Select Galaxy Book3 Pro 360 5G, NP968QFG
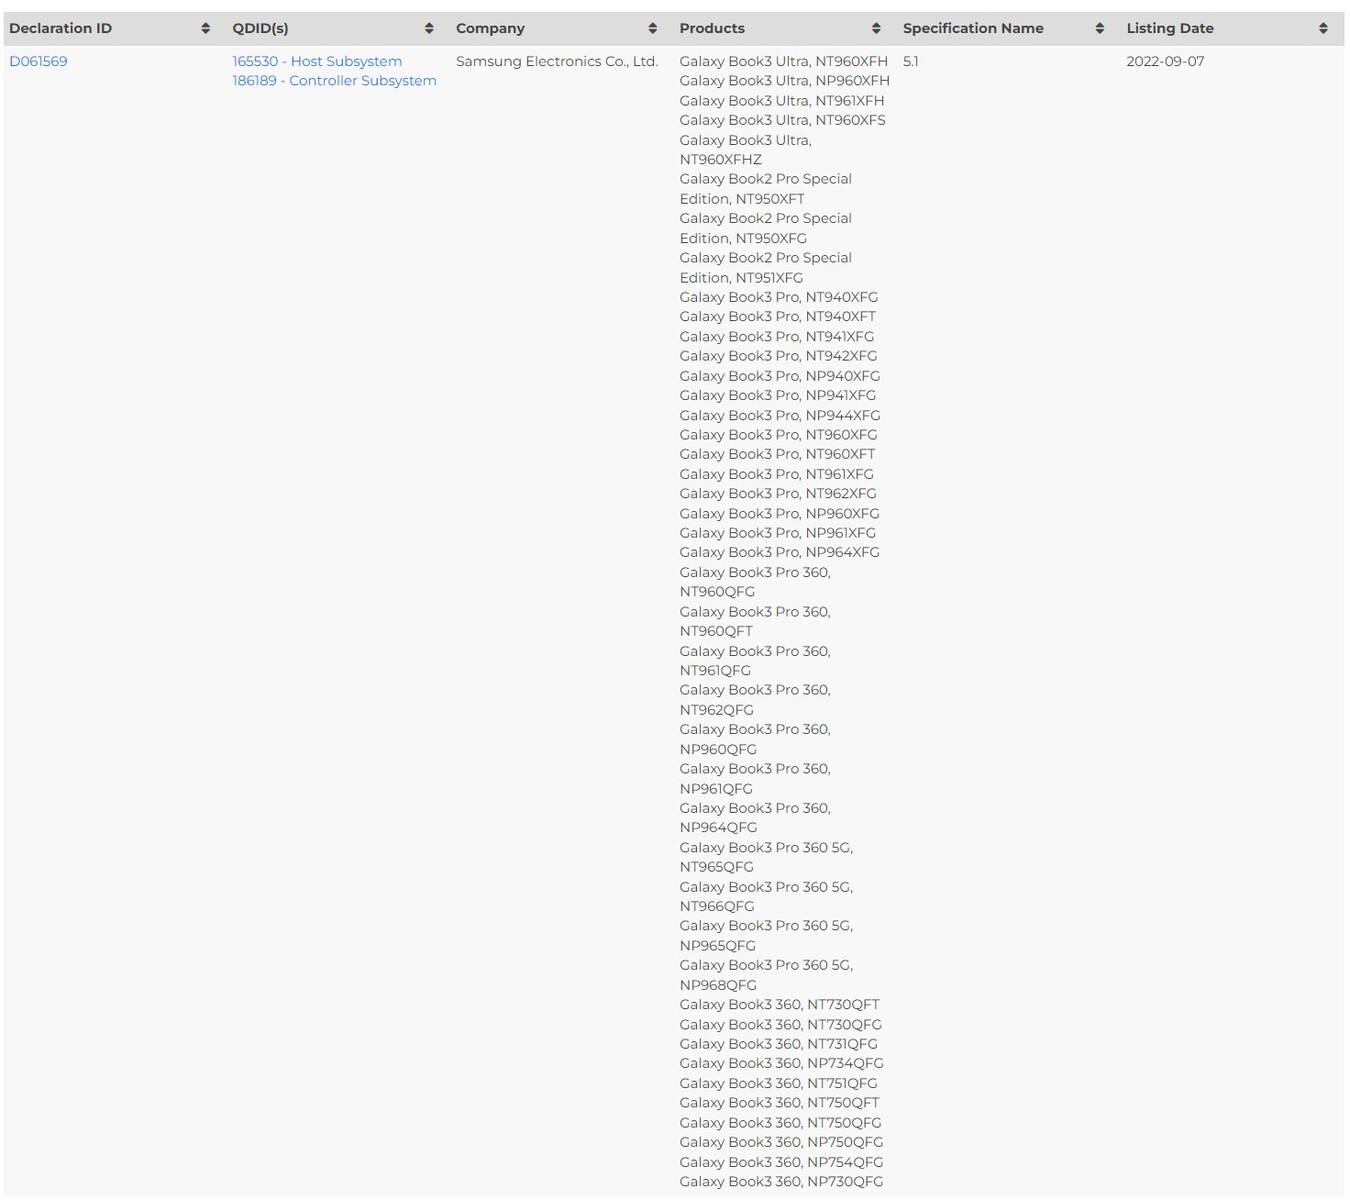1350x1200 pixels. point(766,975)
